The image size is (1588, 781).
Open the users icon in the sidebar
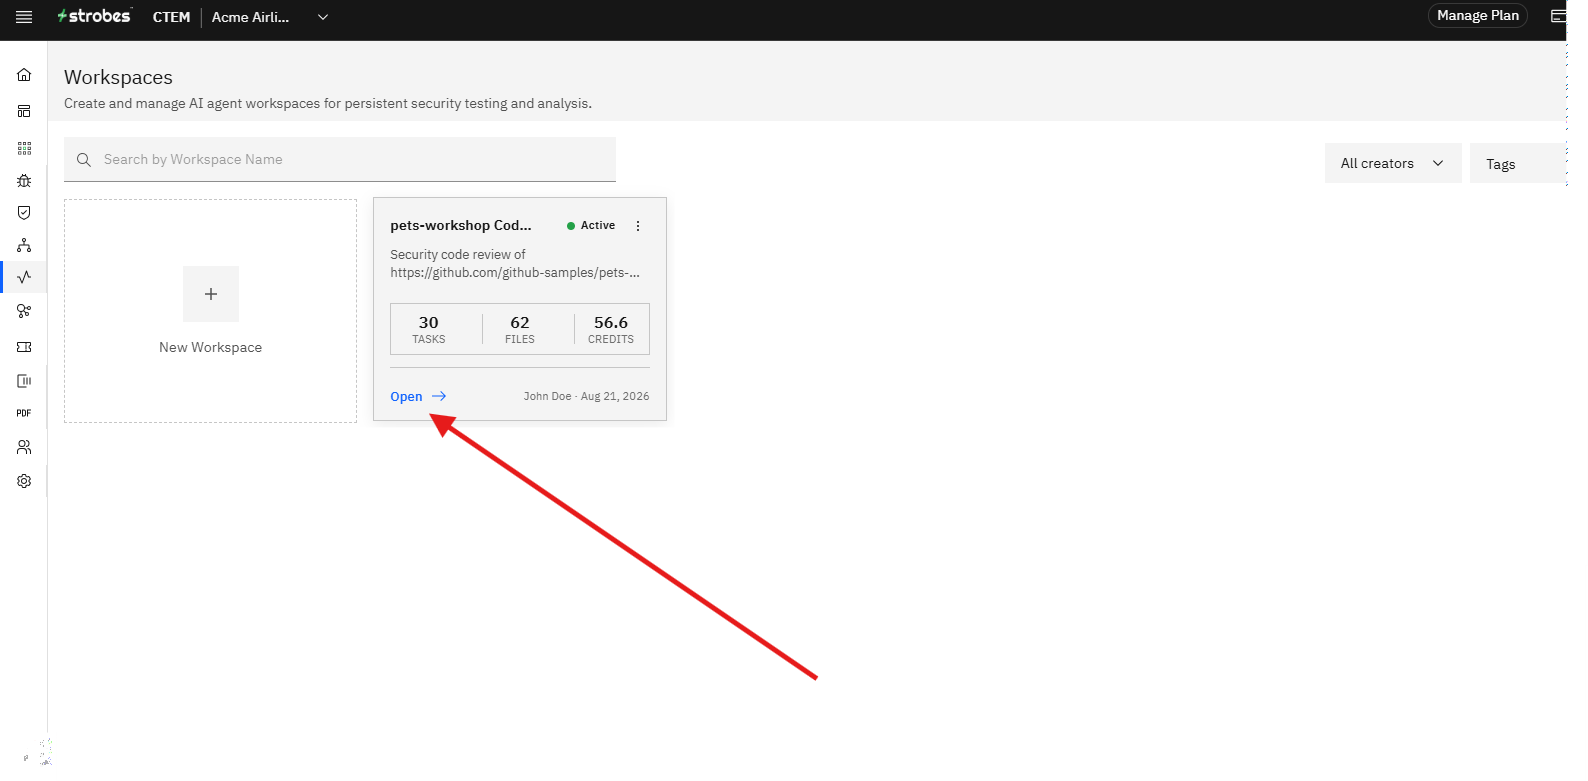click(24, 447)
